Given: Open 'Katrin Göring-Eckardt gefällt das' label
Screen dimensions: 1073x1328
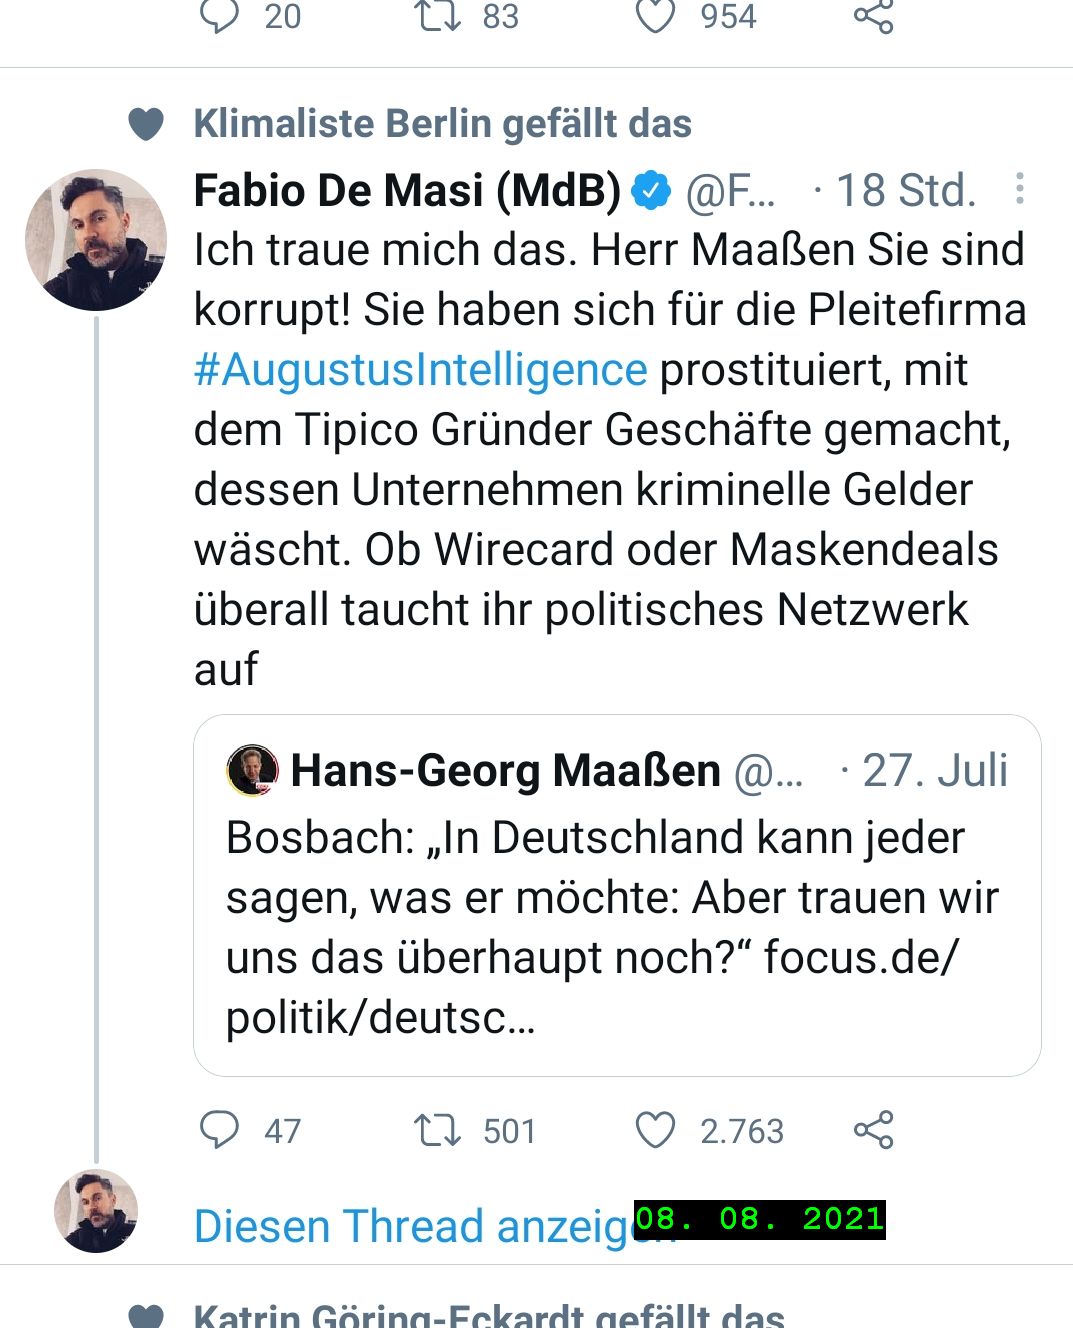Looking at the screenshot, I should [x=488, y=1314].
